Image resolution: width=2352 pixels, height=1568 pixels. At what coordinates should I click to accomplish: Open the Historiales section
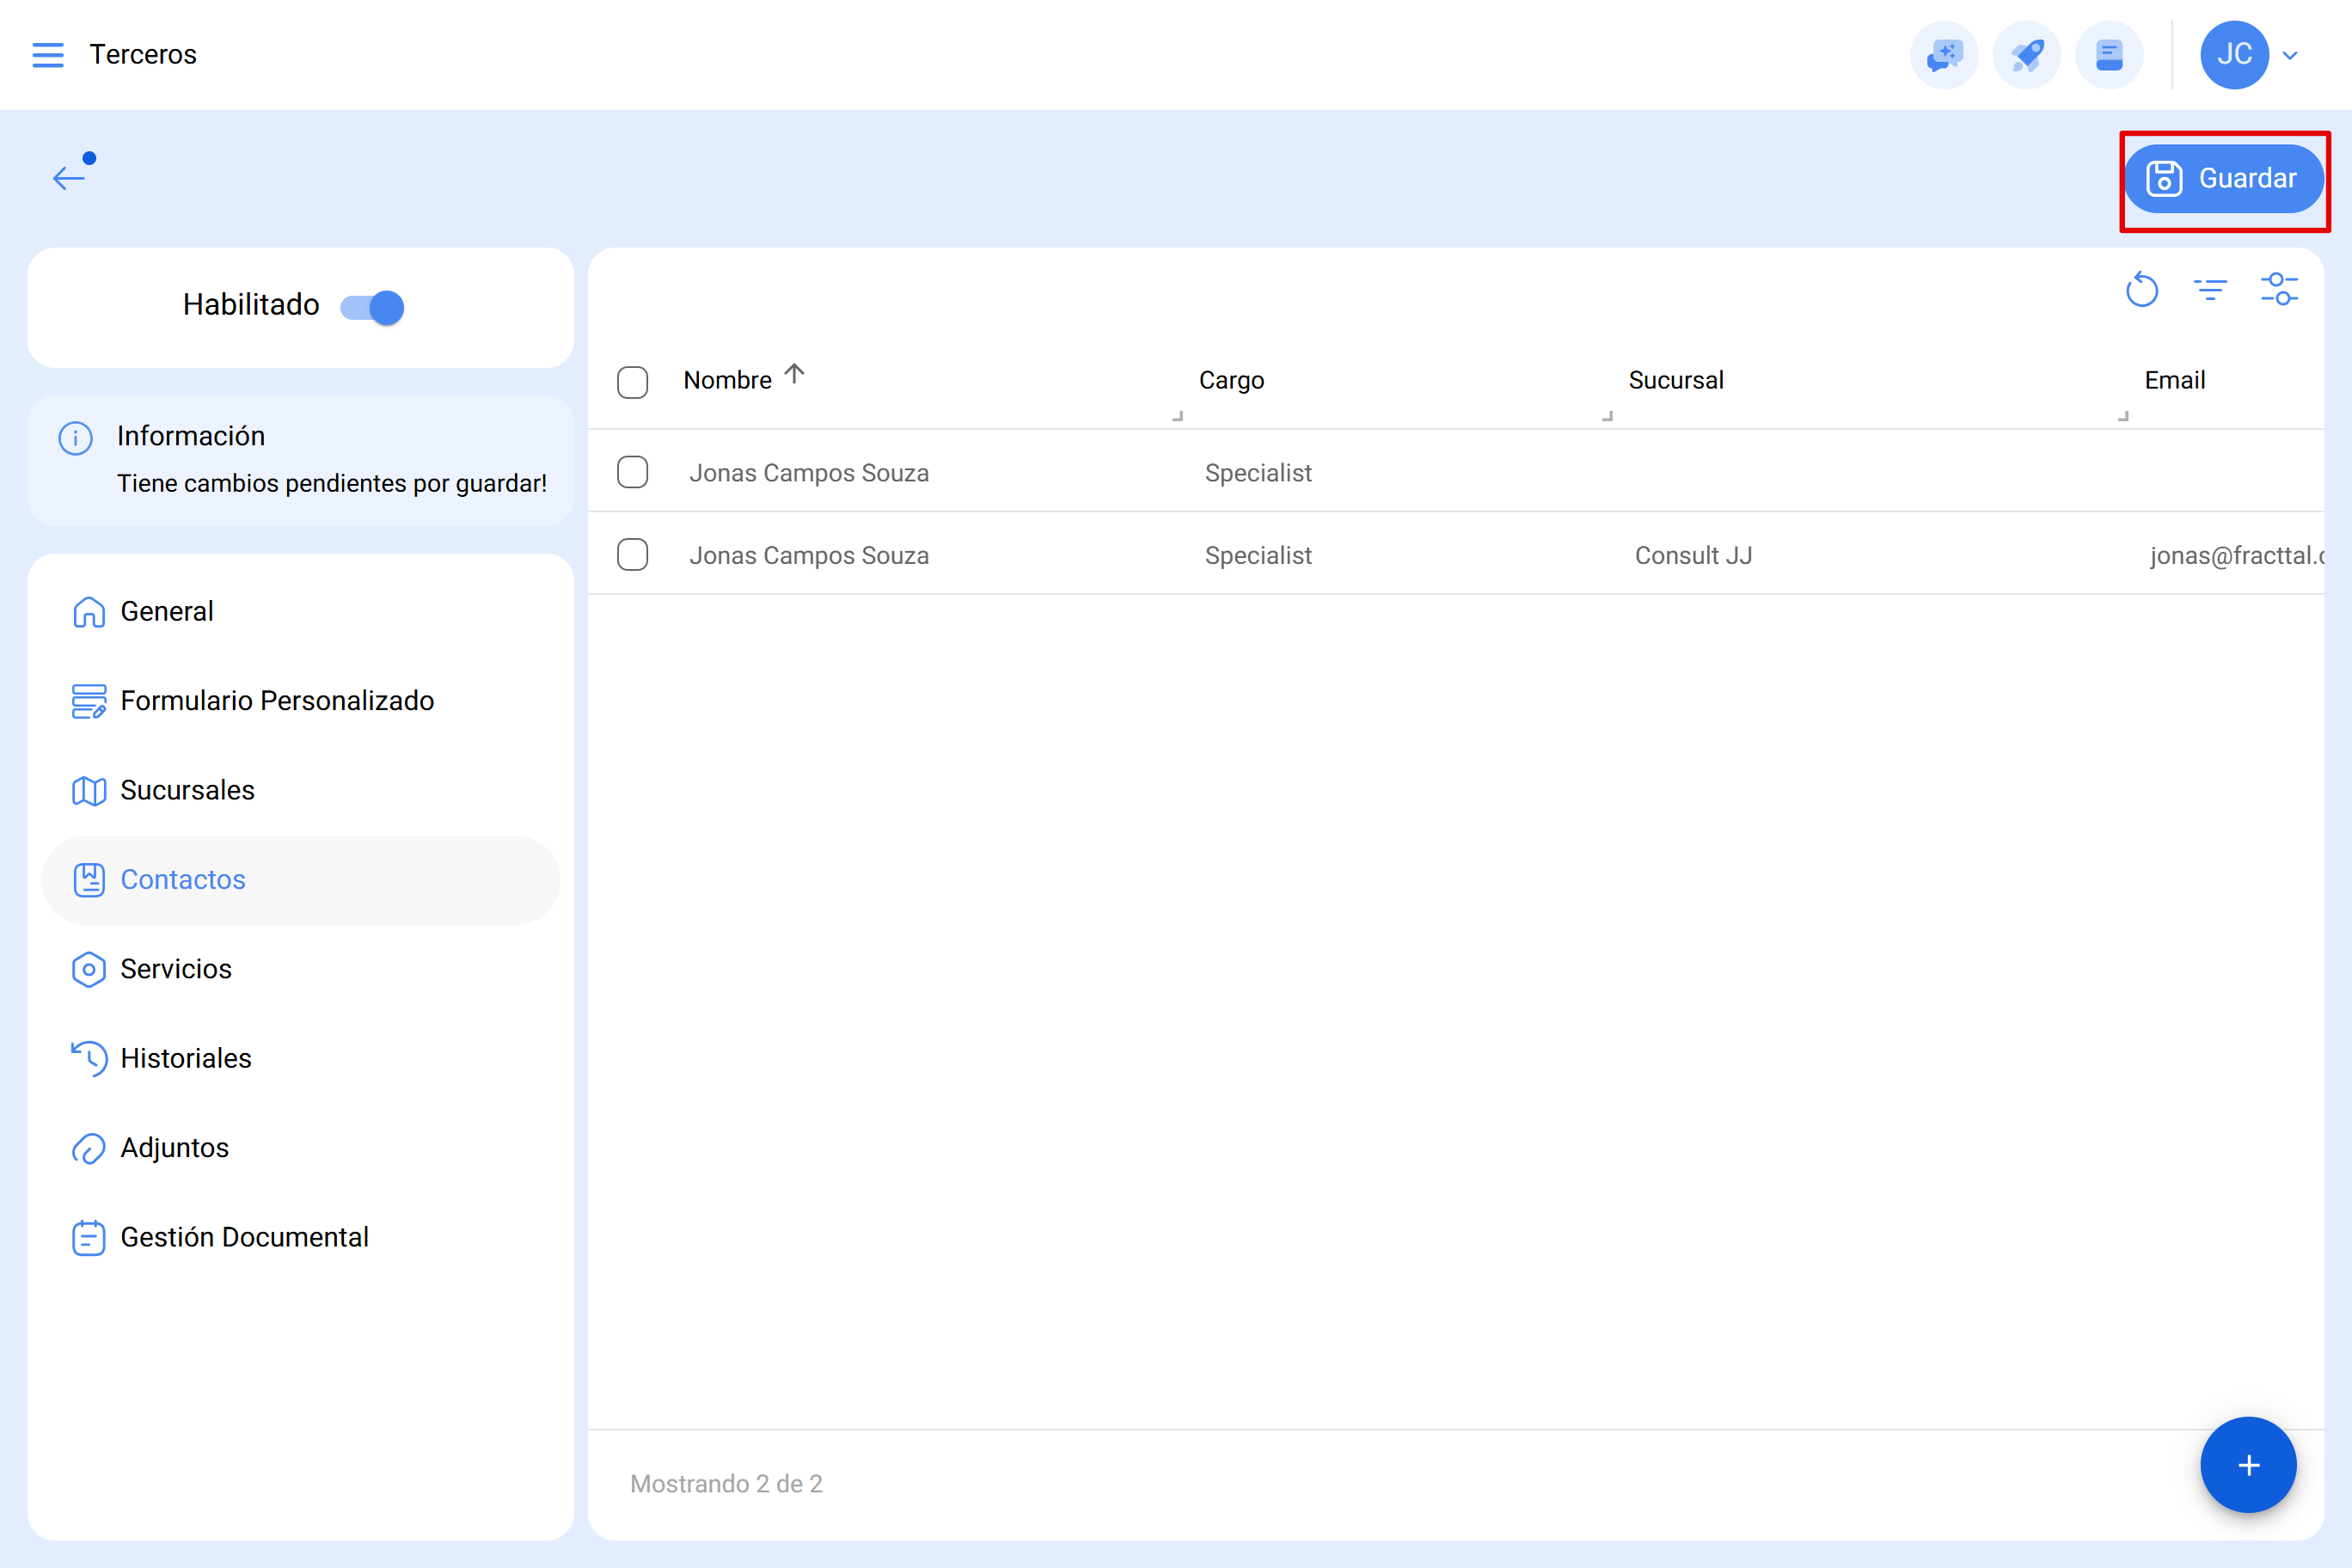(301, 1059)
